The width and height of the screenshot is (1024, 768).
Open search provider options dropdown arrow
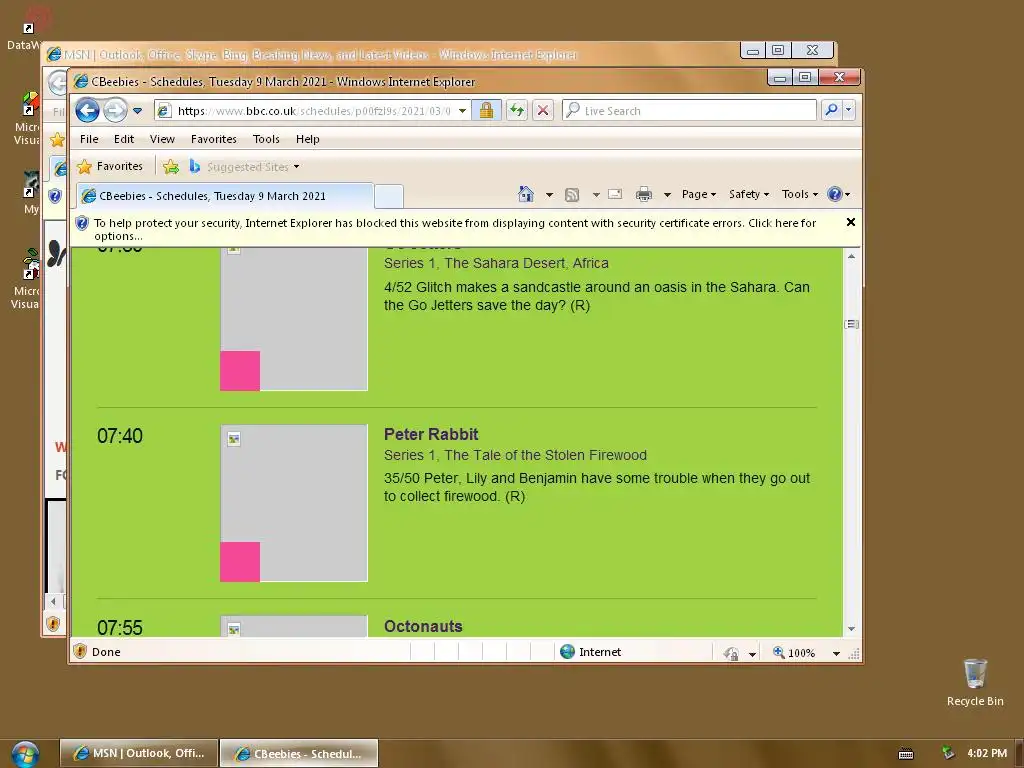[x=848, y=110]
